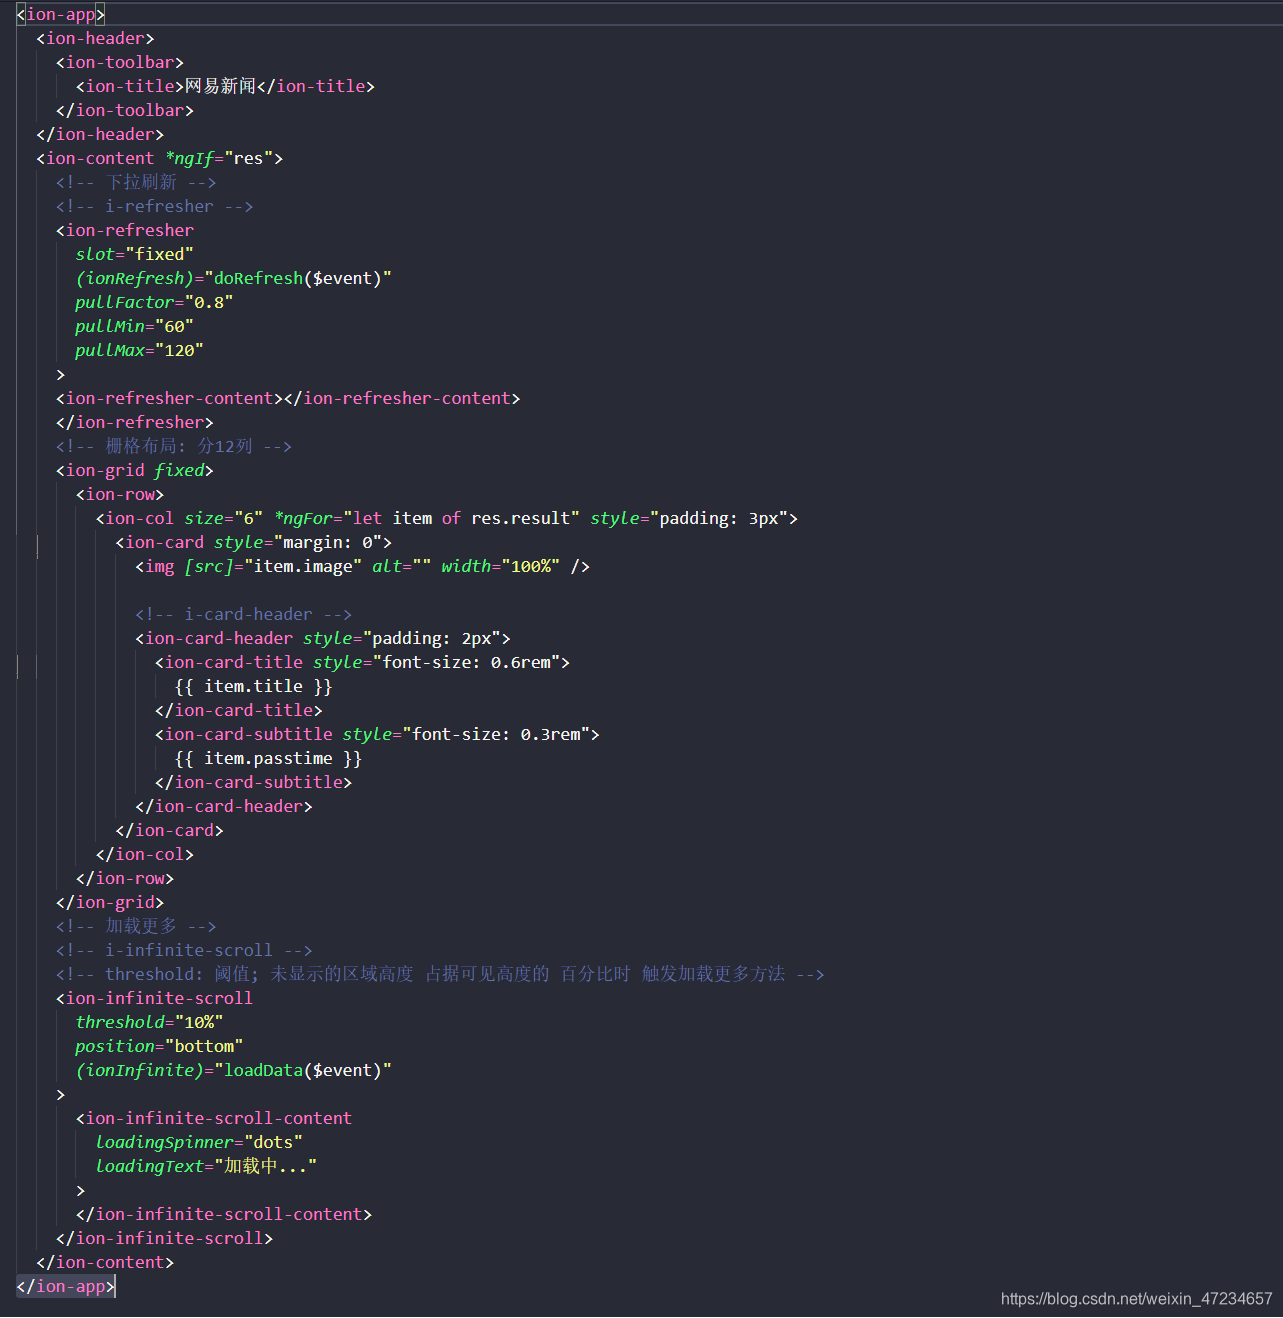
Task: Click the closing ion-grid tag
Action: (110, 902)
